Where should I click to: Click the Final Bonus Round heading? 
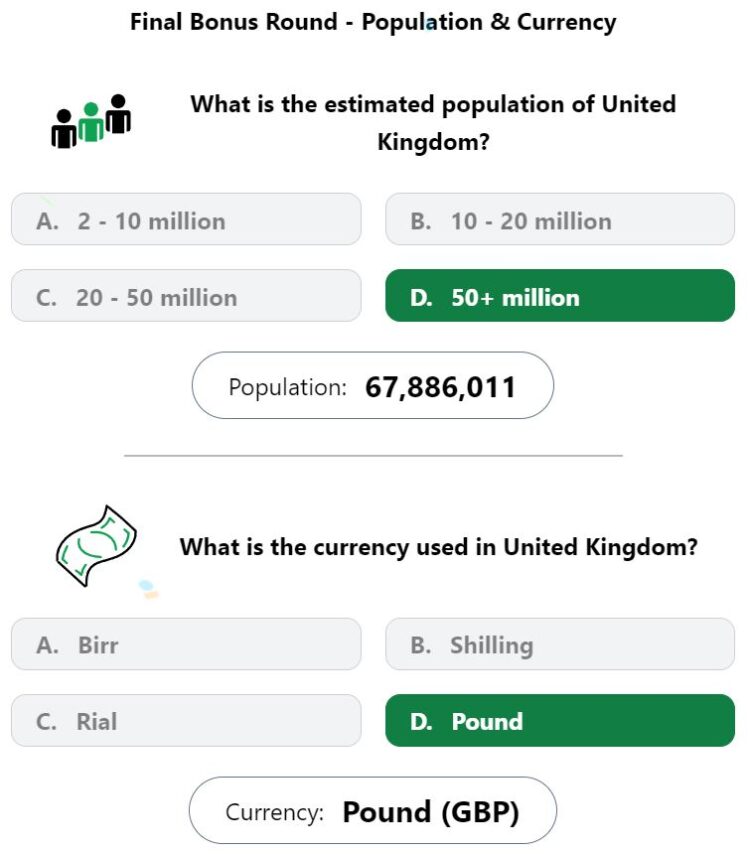pos(373,22)
